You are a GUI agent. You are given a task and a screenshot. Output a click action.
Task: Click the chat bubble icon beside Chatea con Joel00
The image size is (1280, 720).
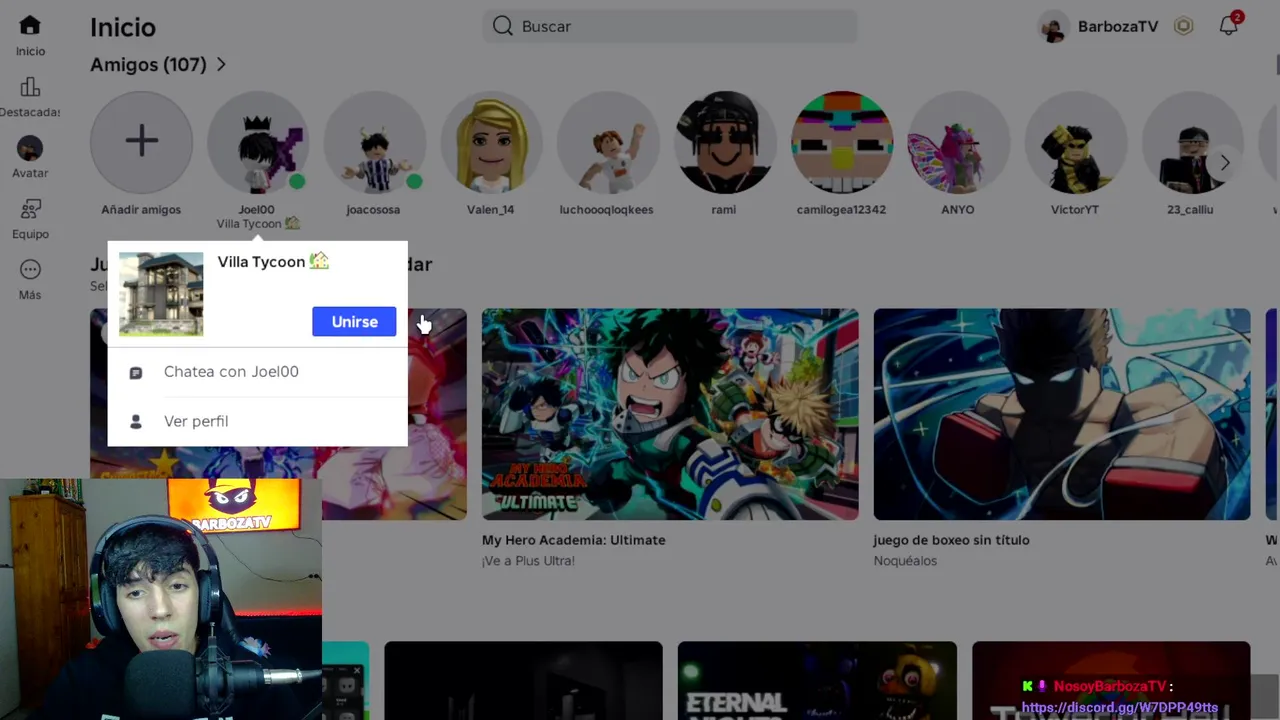[x=136, y=372]
